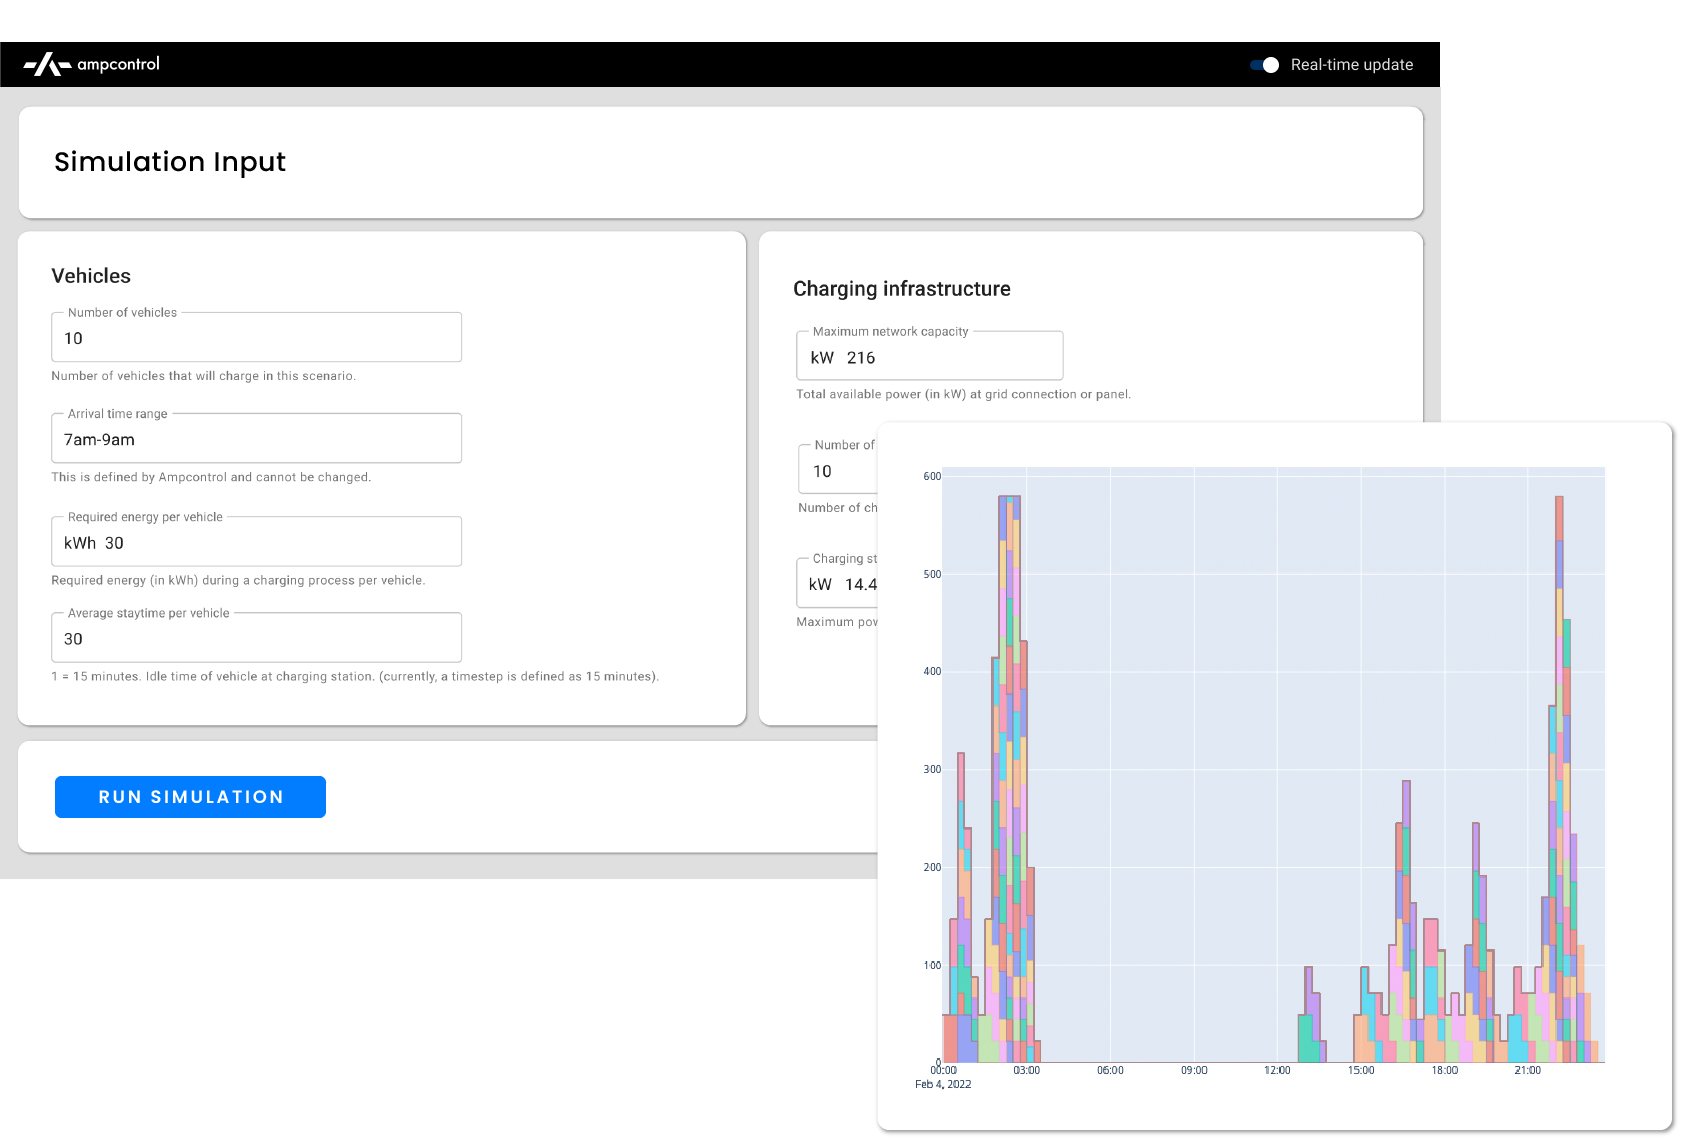The image size is (1686, 1147).
Task: Edit the Required energy per vehicle value
Action: coord(255,543)
